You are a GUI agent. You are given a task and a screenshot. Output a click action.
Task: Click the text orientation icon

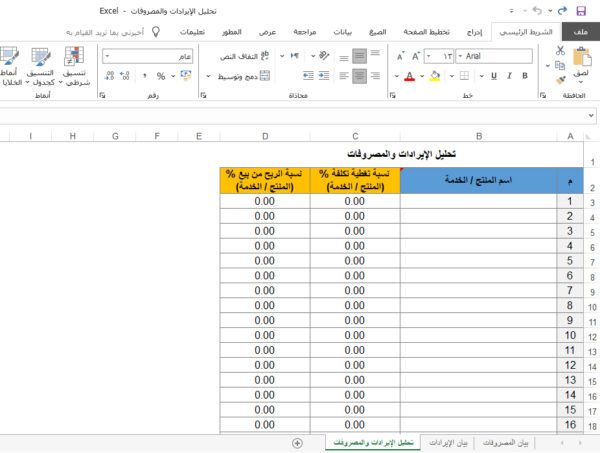pyautogui.click(x=324, y=56)
